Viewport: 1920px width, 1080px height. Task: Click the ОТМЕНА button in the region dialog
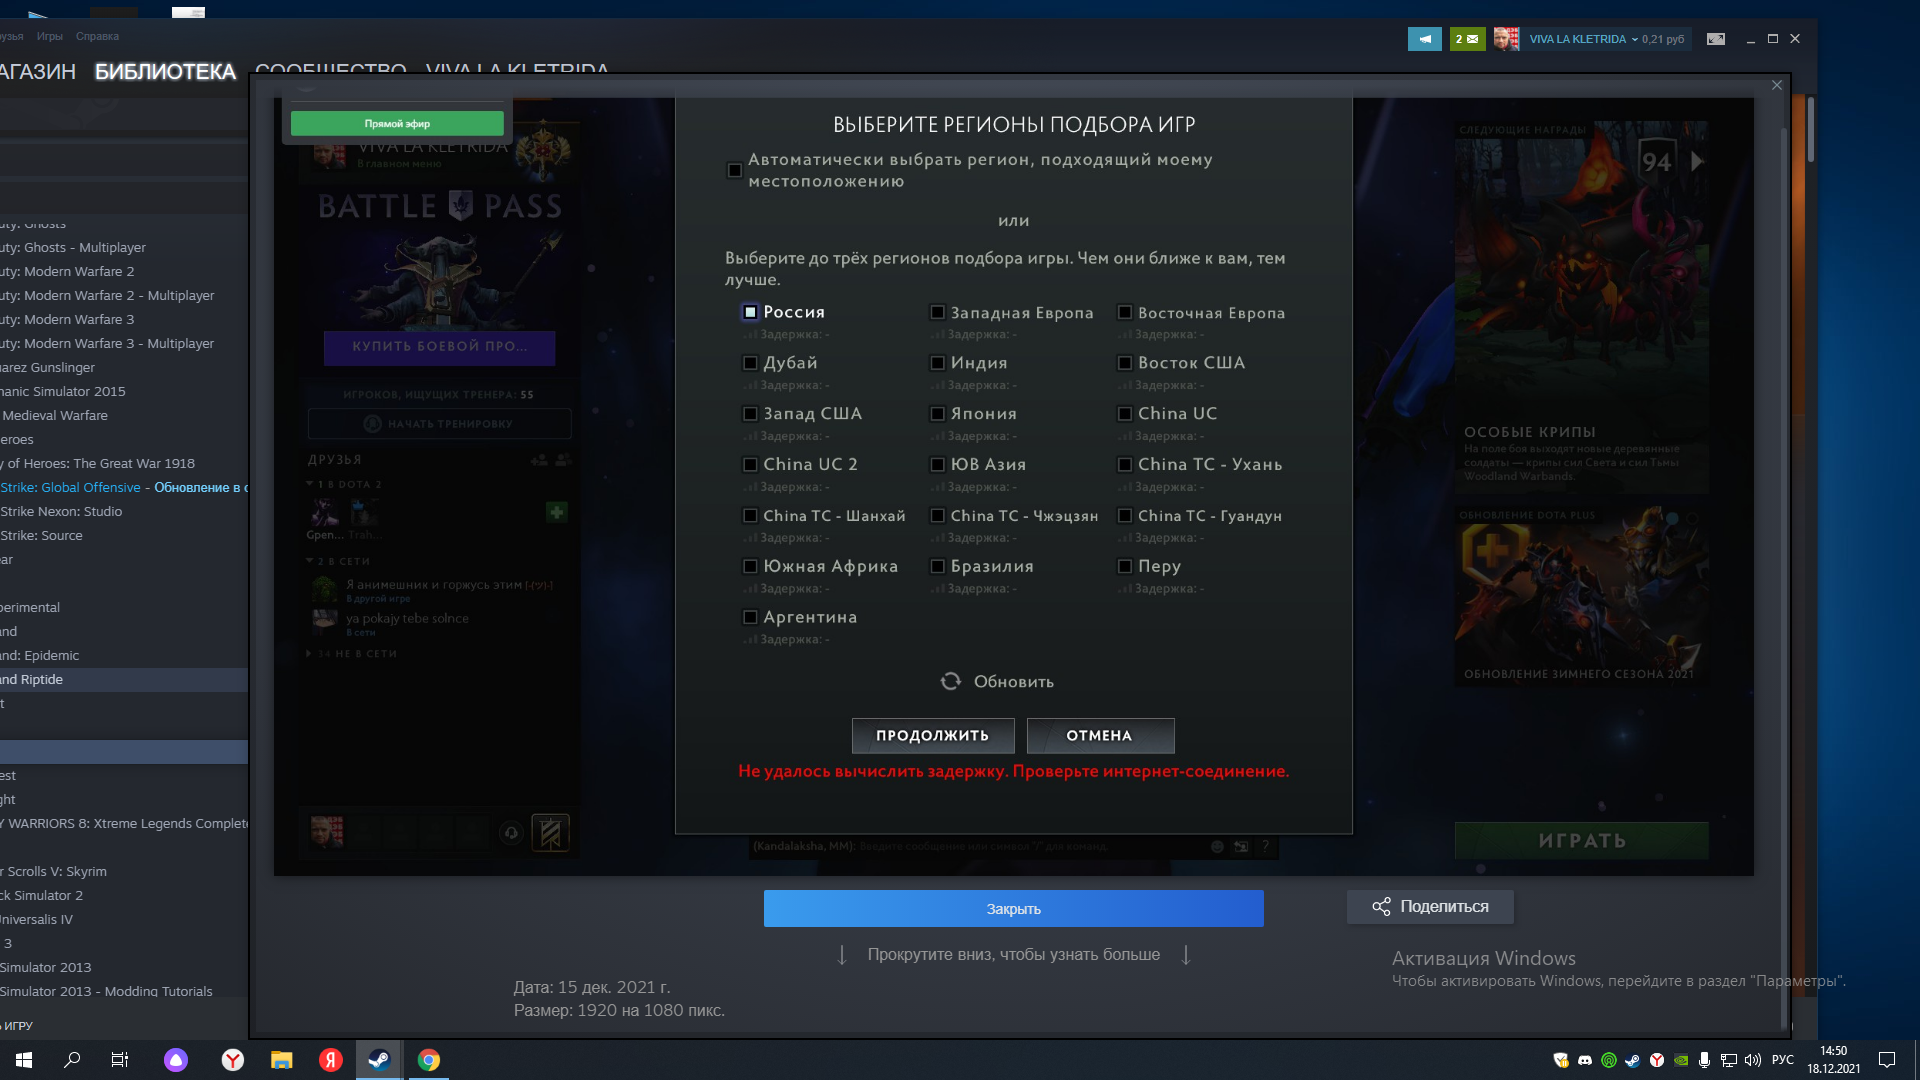click(x=1100, y=736)
